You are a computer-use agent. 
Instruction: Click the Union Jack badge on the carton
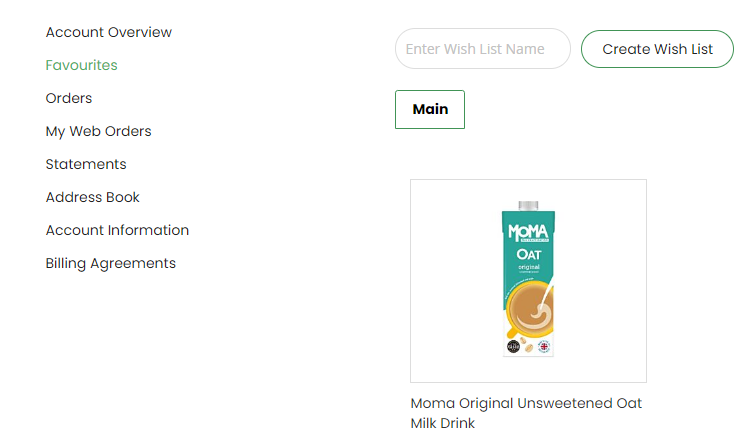[x=544, y=346]
